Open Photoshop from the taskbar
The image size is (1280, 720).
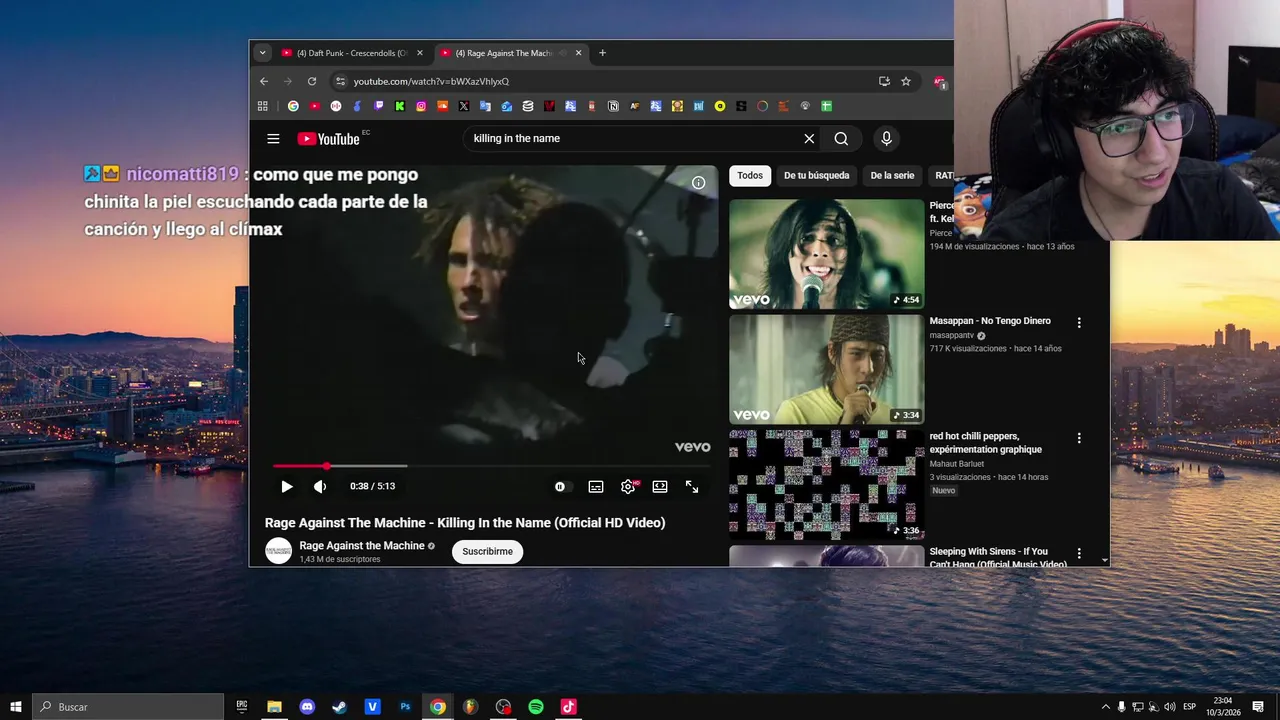click(x=405, y=707)
